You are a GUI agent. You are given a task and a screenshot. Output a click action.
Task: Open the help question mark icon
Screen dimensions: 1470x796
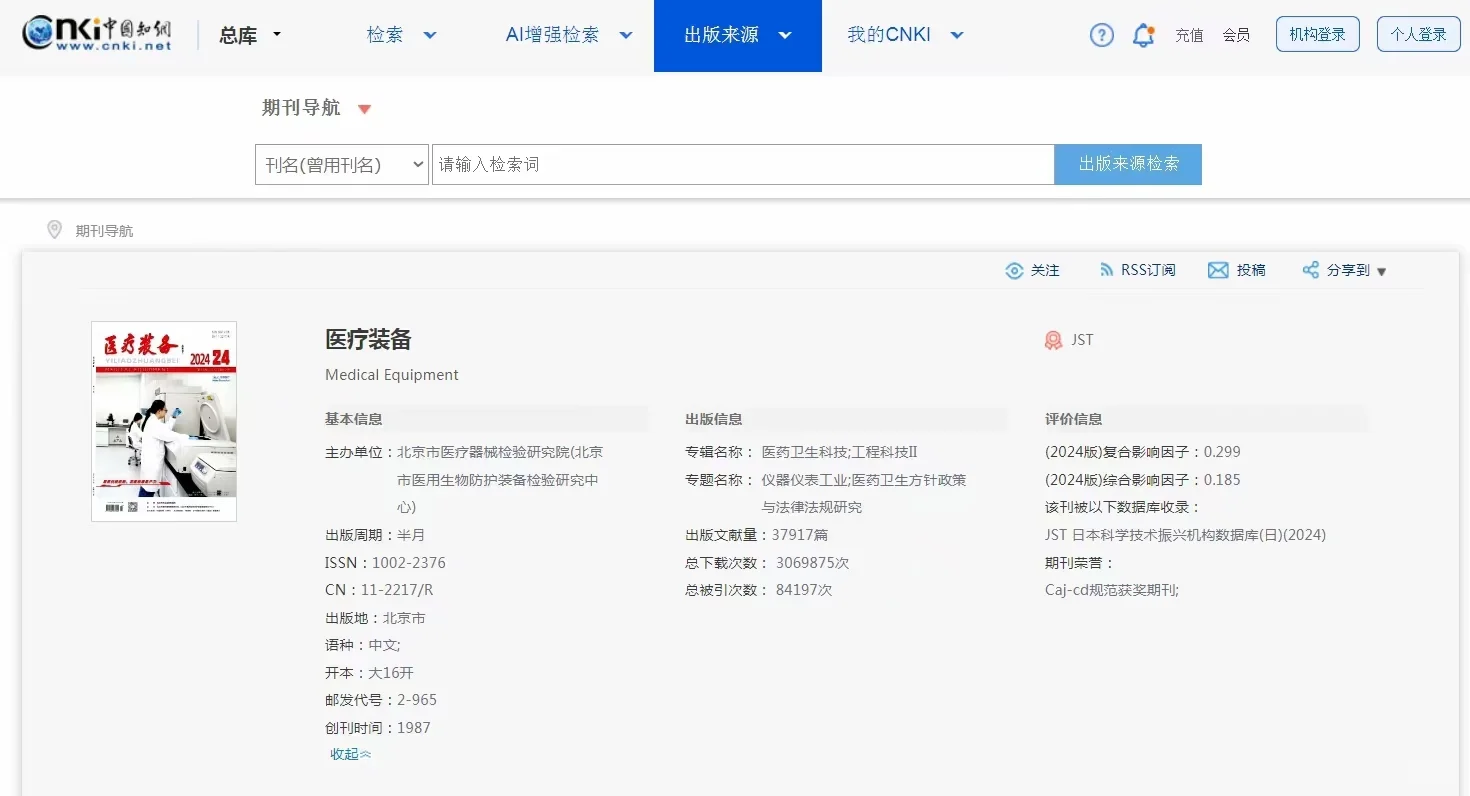point(1101,35)
